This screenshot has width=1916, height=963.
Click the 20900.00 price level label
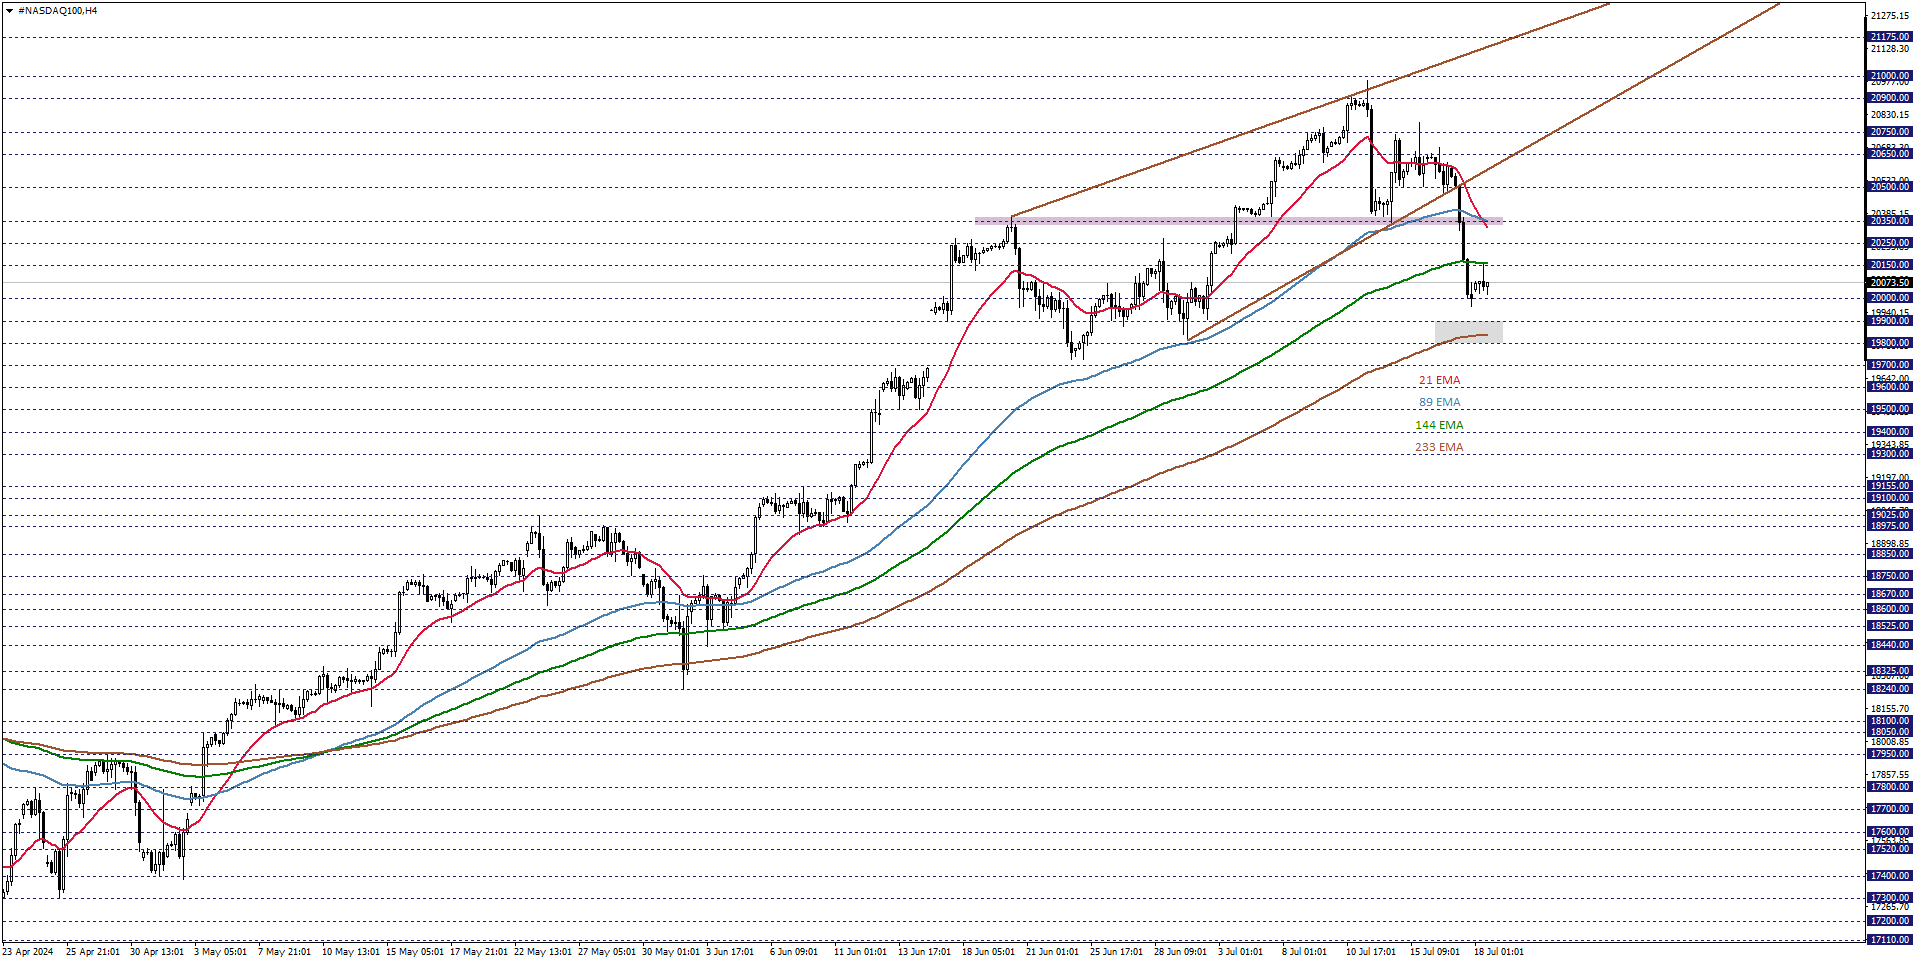[x=1890, y=98]
